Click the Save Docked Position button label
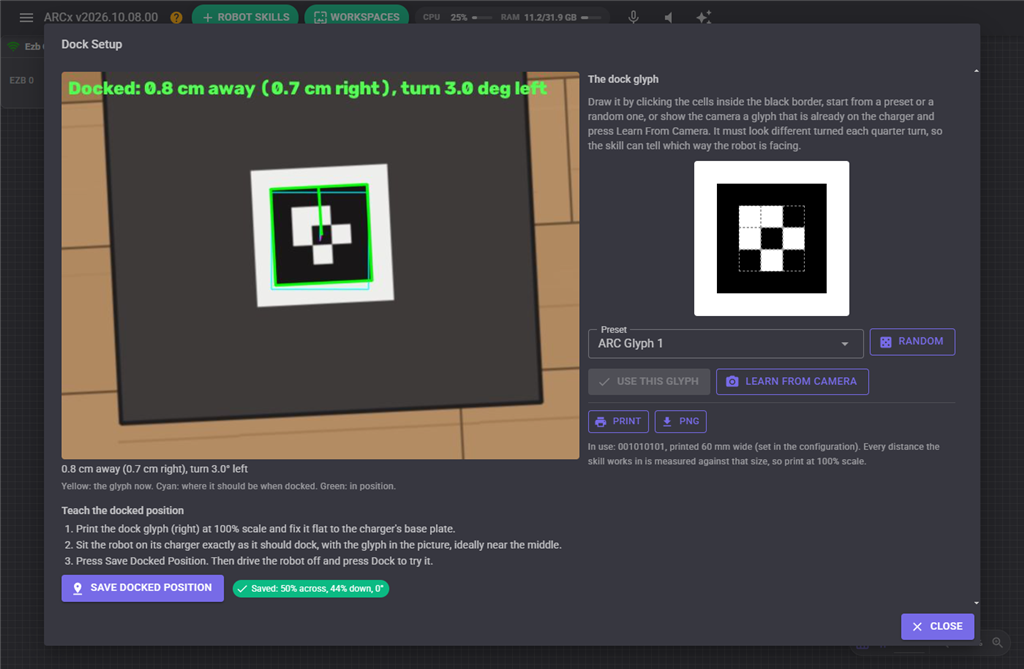Image resolution: width=1024 pixels, height=669 pixels. (151, 588)
